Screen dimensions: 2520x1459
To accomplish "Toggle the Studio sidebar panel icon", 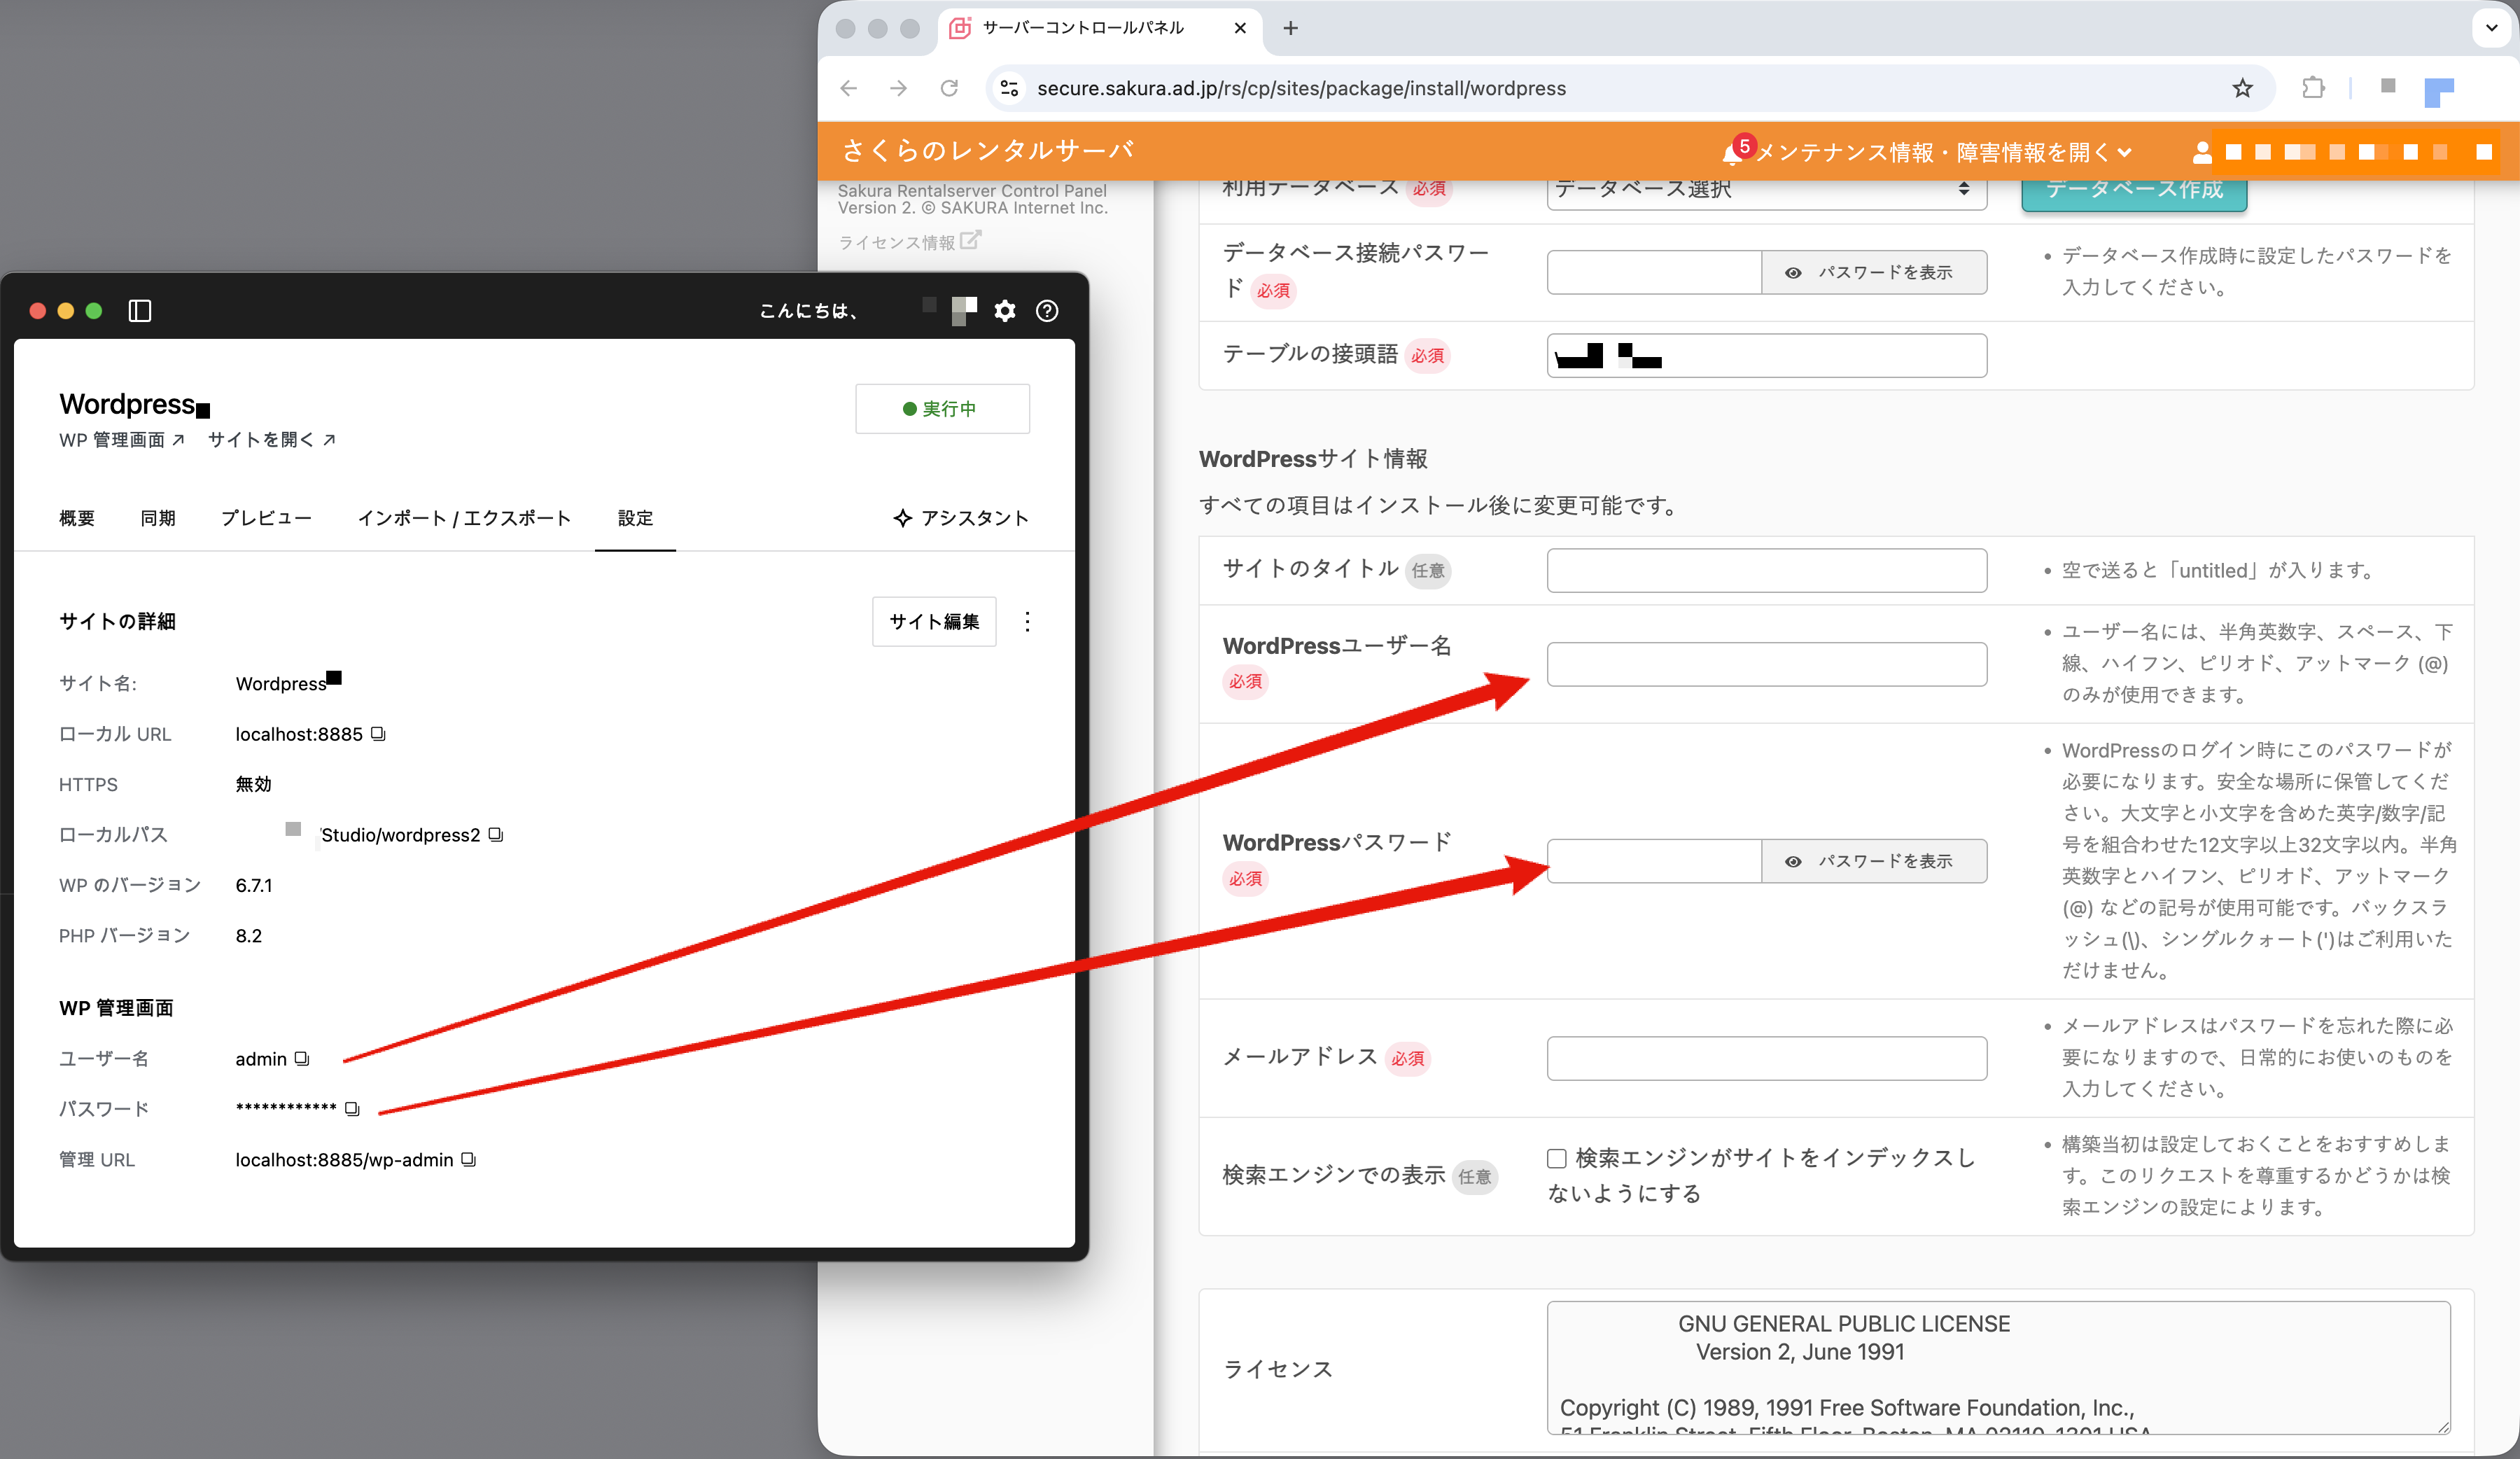I will click(140, 311).
